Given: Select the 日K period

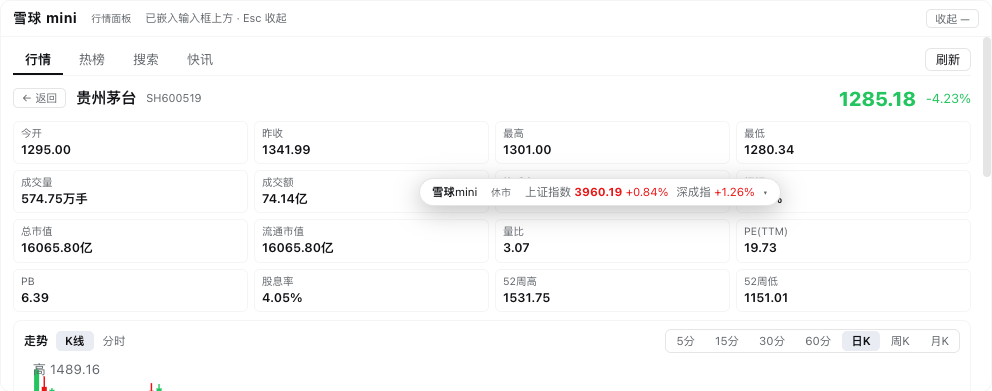Looking at the screenshot, I should click(861, 341).
